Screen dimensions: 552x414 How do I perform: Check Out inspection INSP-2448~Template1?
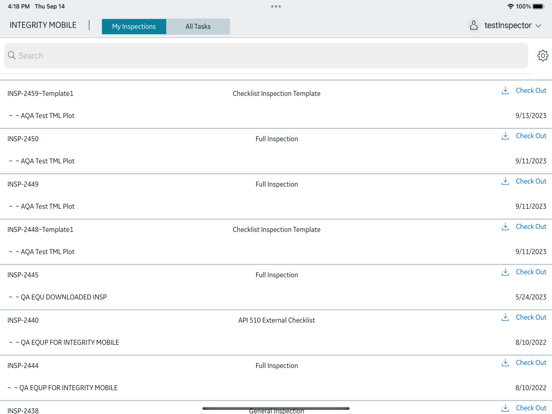pos(531,227)
